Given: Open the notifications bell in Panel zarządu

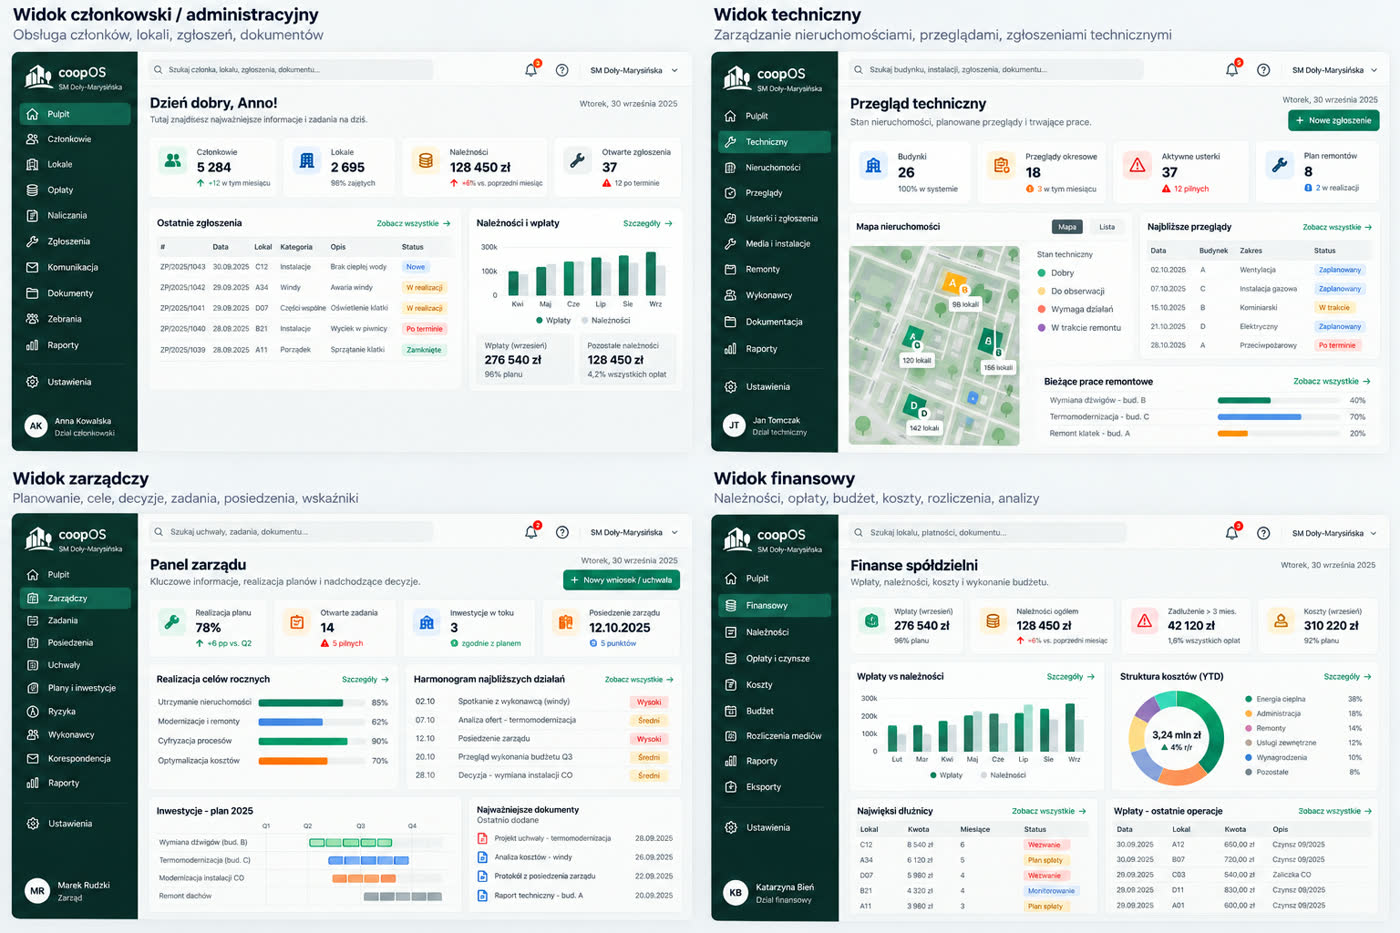Looking at the screenshot, I should pyautogui.click(x=531, y=532).
